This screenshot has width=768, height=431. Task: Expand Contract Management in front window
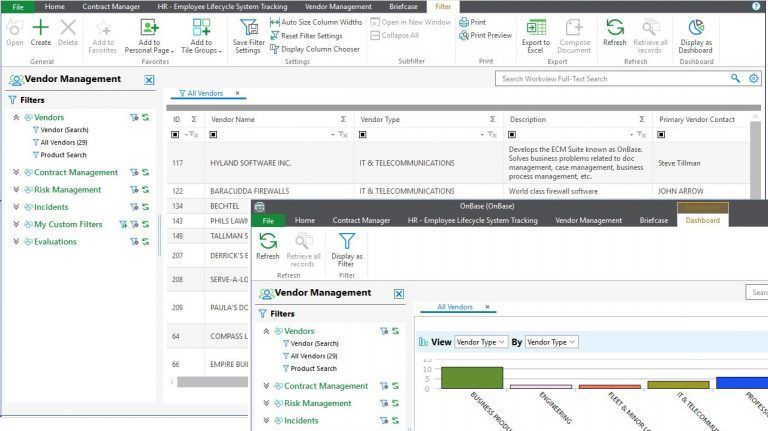click(x=266, y=386)
